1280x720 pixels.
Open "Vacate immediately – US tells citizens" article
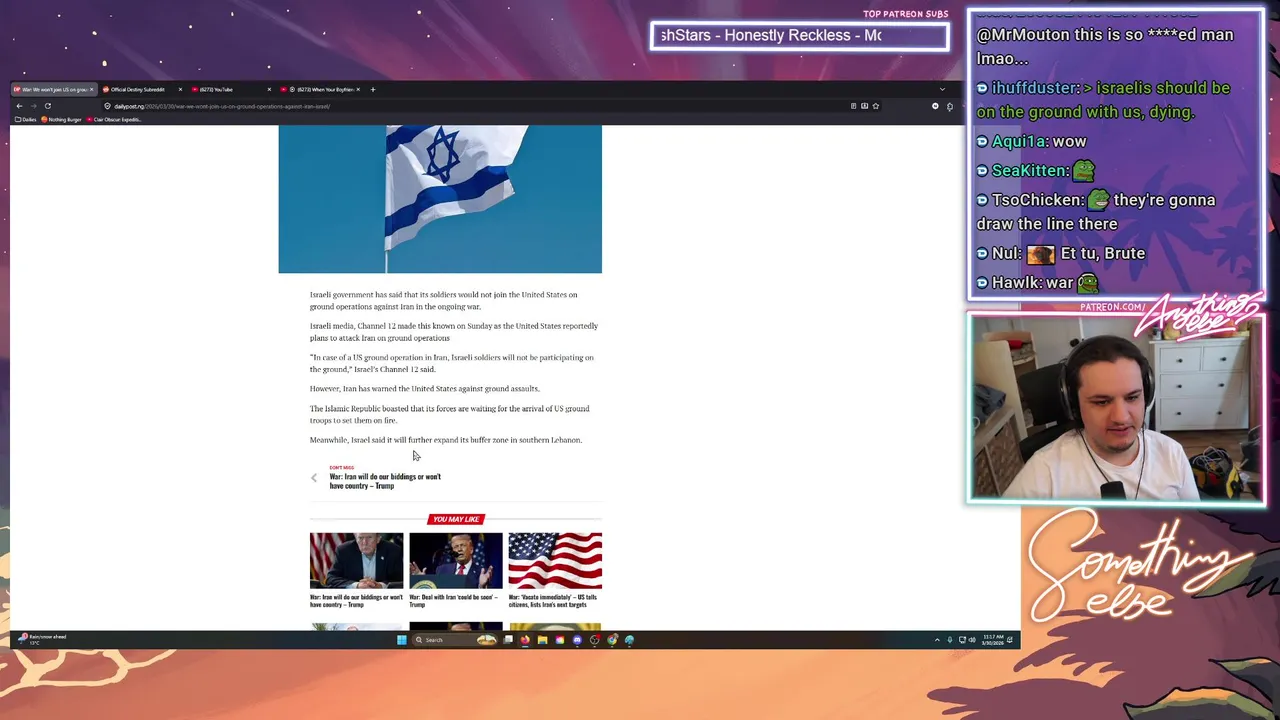tap(553, 601)
